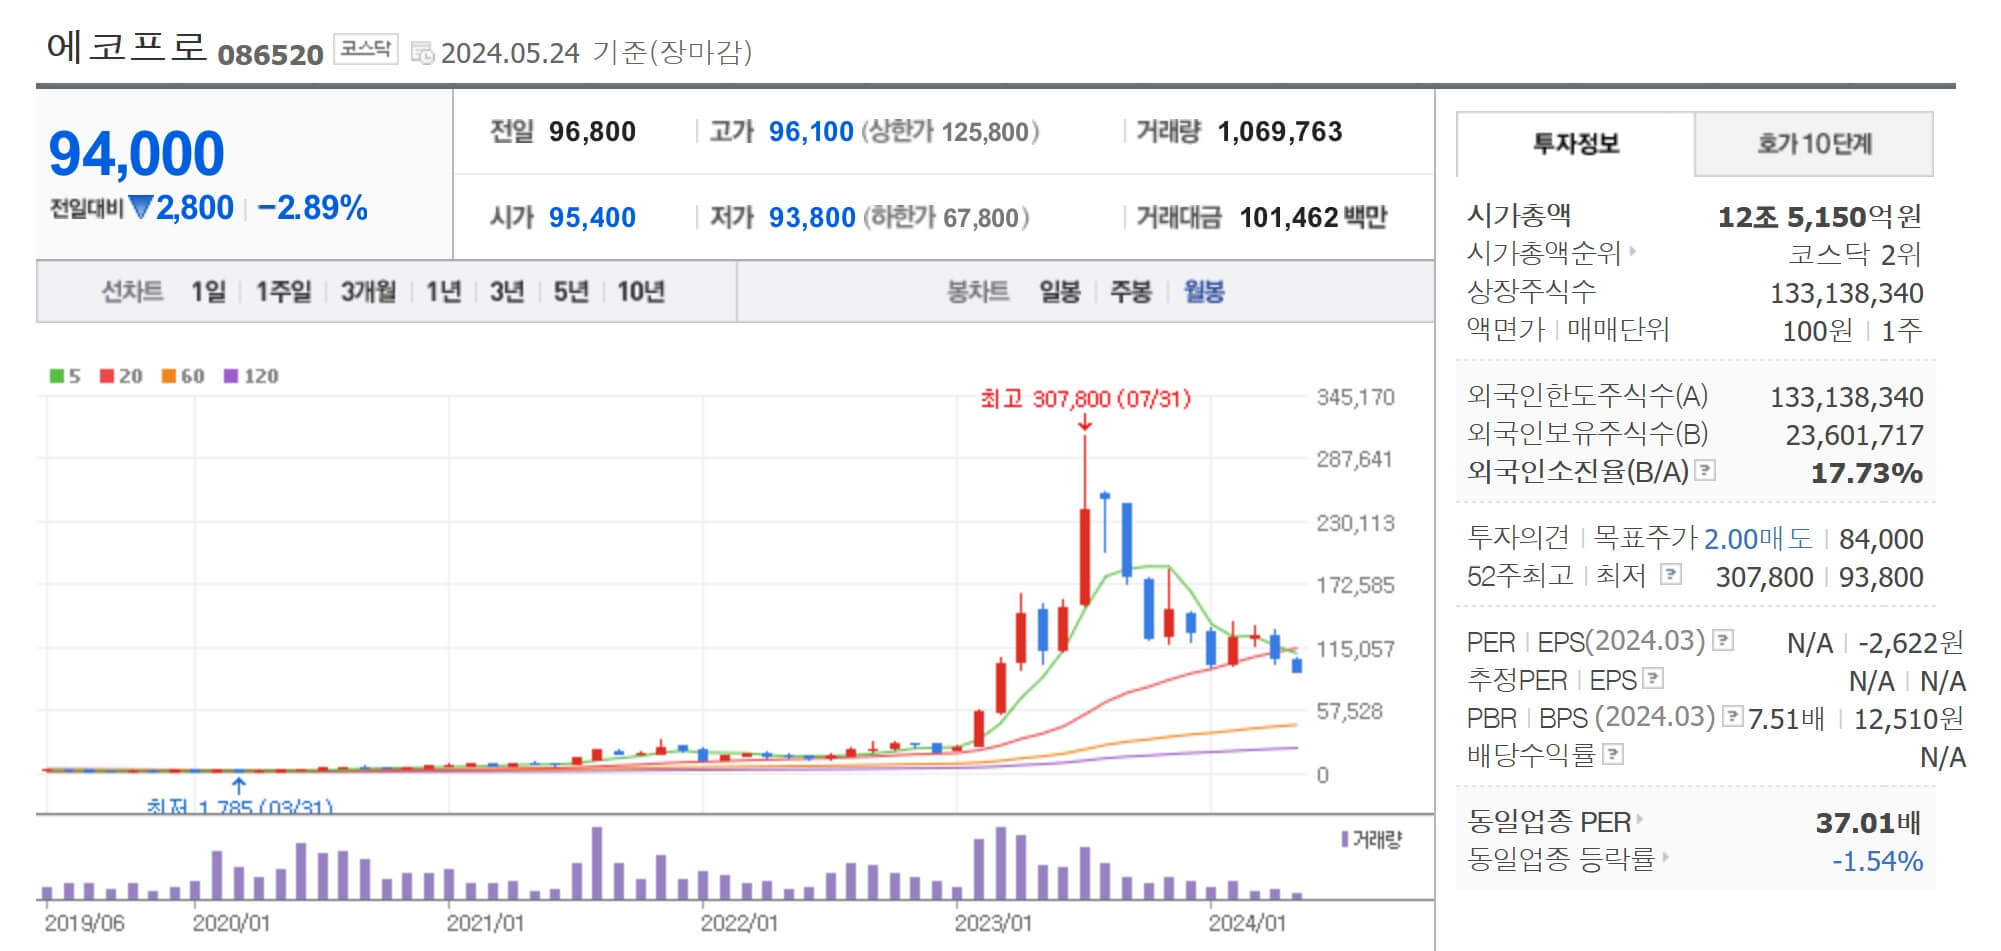Click the 전일 value 96,800
2001x951 pixels.
click(592, 132)
